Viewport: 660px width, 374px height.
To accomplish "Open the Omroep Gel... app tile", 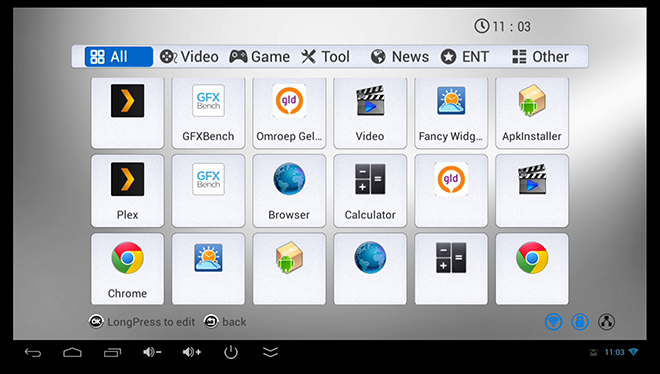I will (x=289, y=112).
